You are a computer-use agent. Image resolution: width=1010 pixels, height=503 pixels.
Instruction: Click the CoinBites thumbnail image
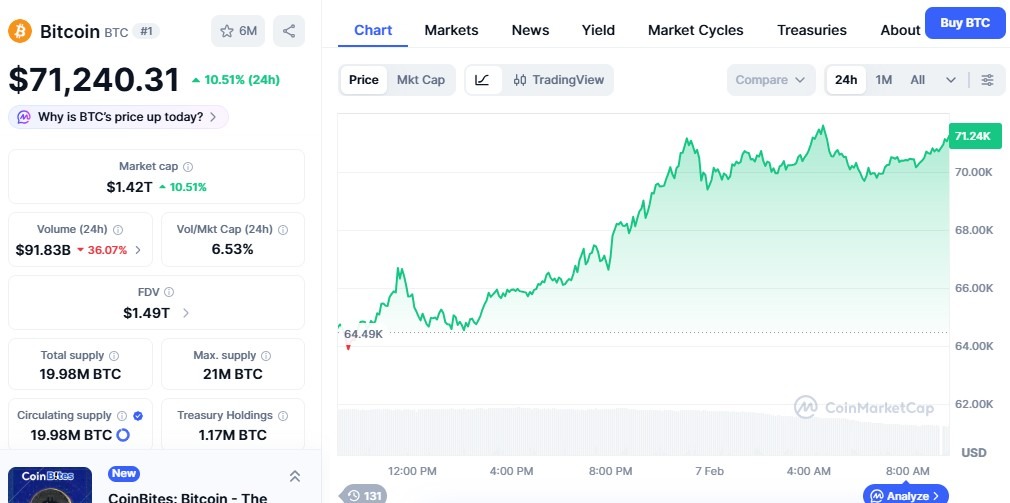point(50,485)
